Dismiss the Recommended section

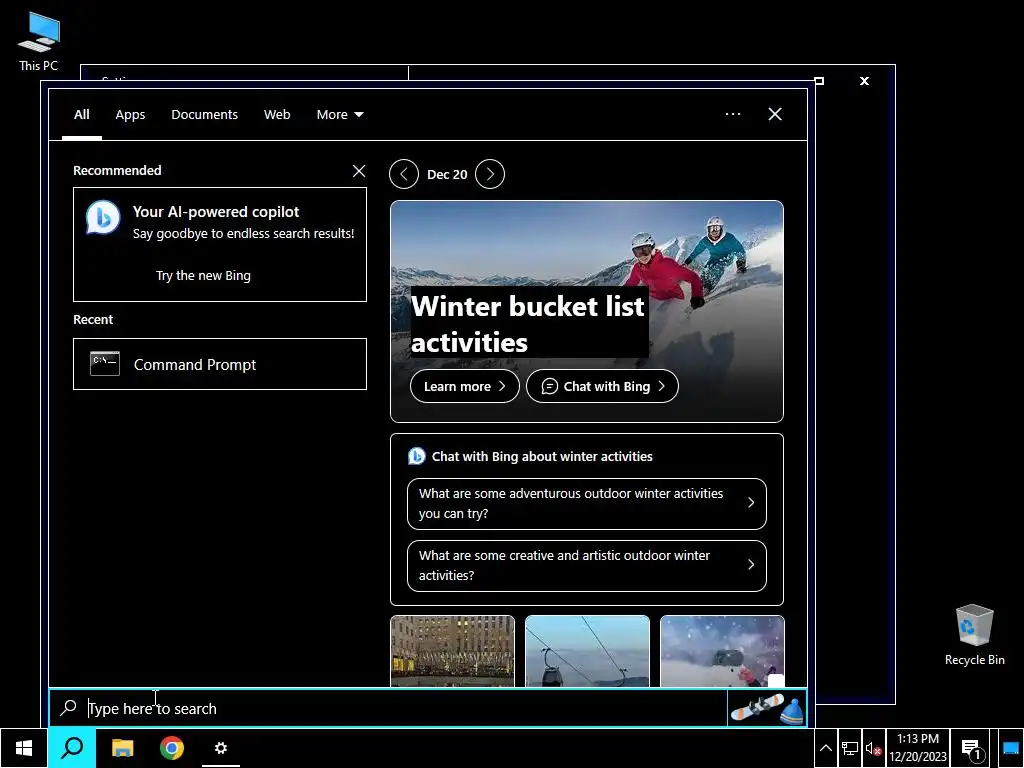[359, 171]
